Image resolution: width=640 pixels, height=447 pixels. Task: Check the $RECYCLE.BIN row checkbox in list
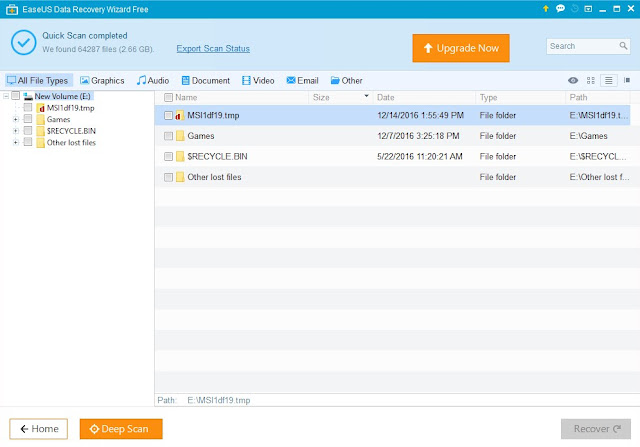point(168,156)
